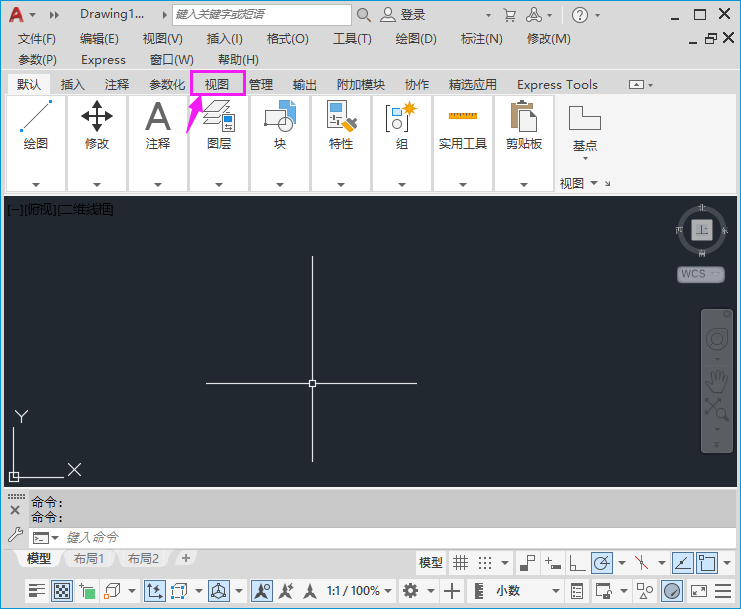
Task: Click the help question mark icon
Action: [x=579, y=15]
